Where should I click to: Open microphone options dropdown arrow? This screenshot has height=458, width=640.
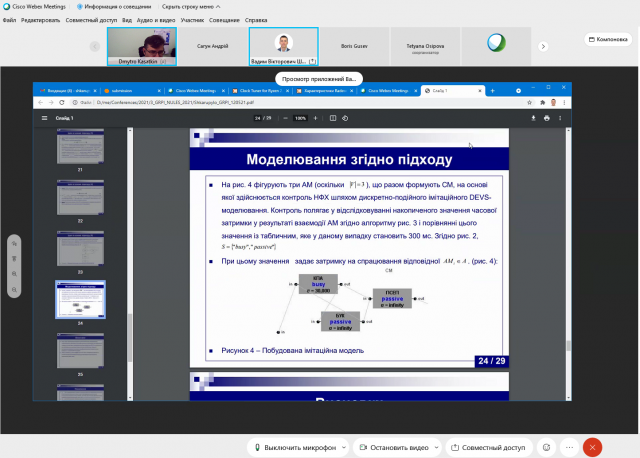[x=344, y=447]
